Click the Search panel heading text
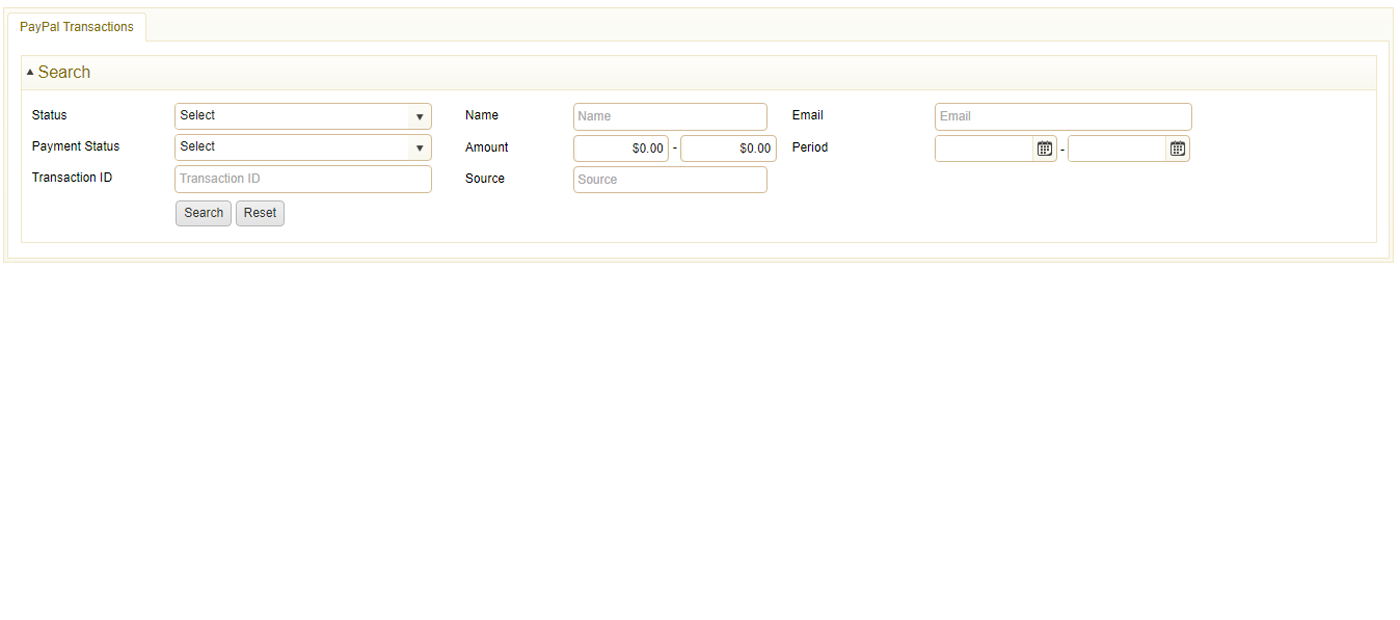The image size is (1400, 620). 64,72
